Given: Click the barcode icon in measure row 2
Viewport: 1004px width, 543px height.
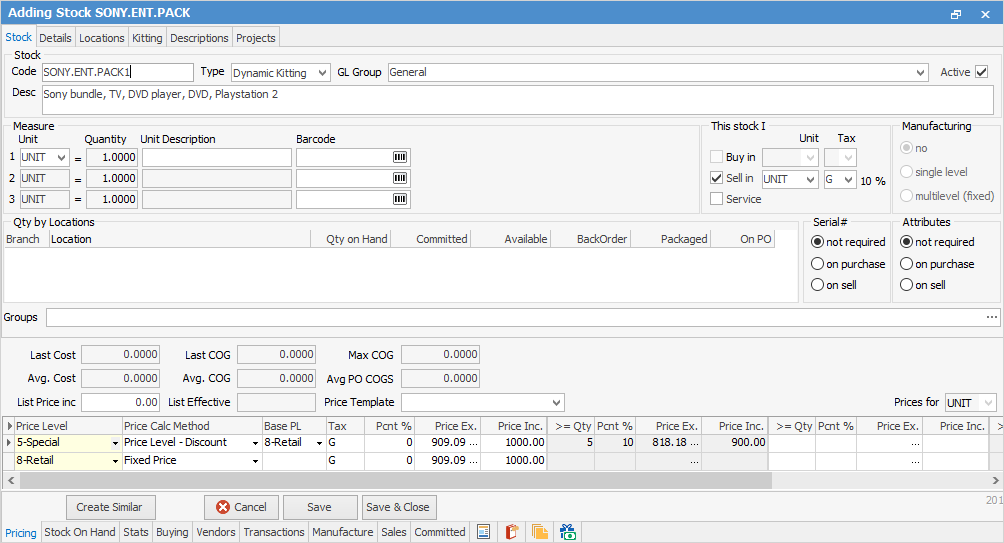Looking at the screenshot, I should pyautogui.click(x=400, y=178).
